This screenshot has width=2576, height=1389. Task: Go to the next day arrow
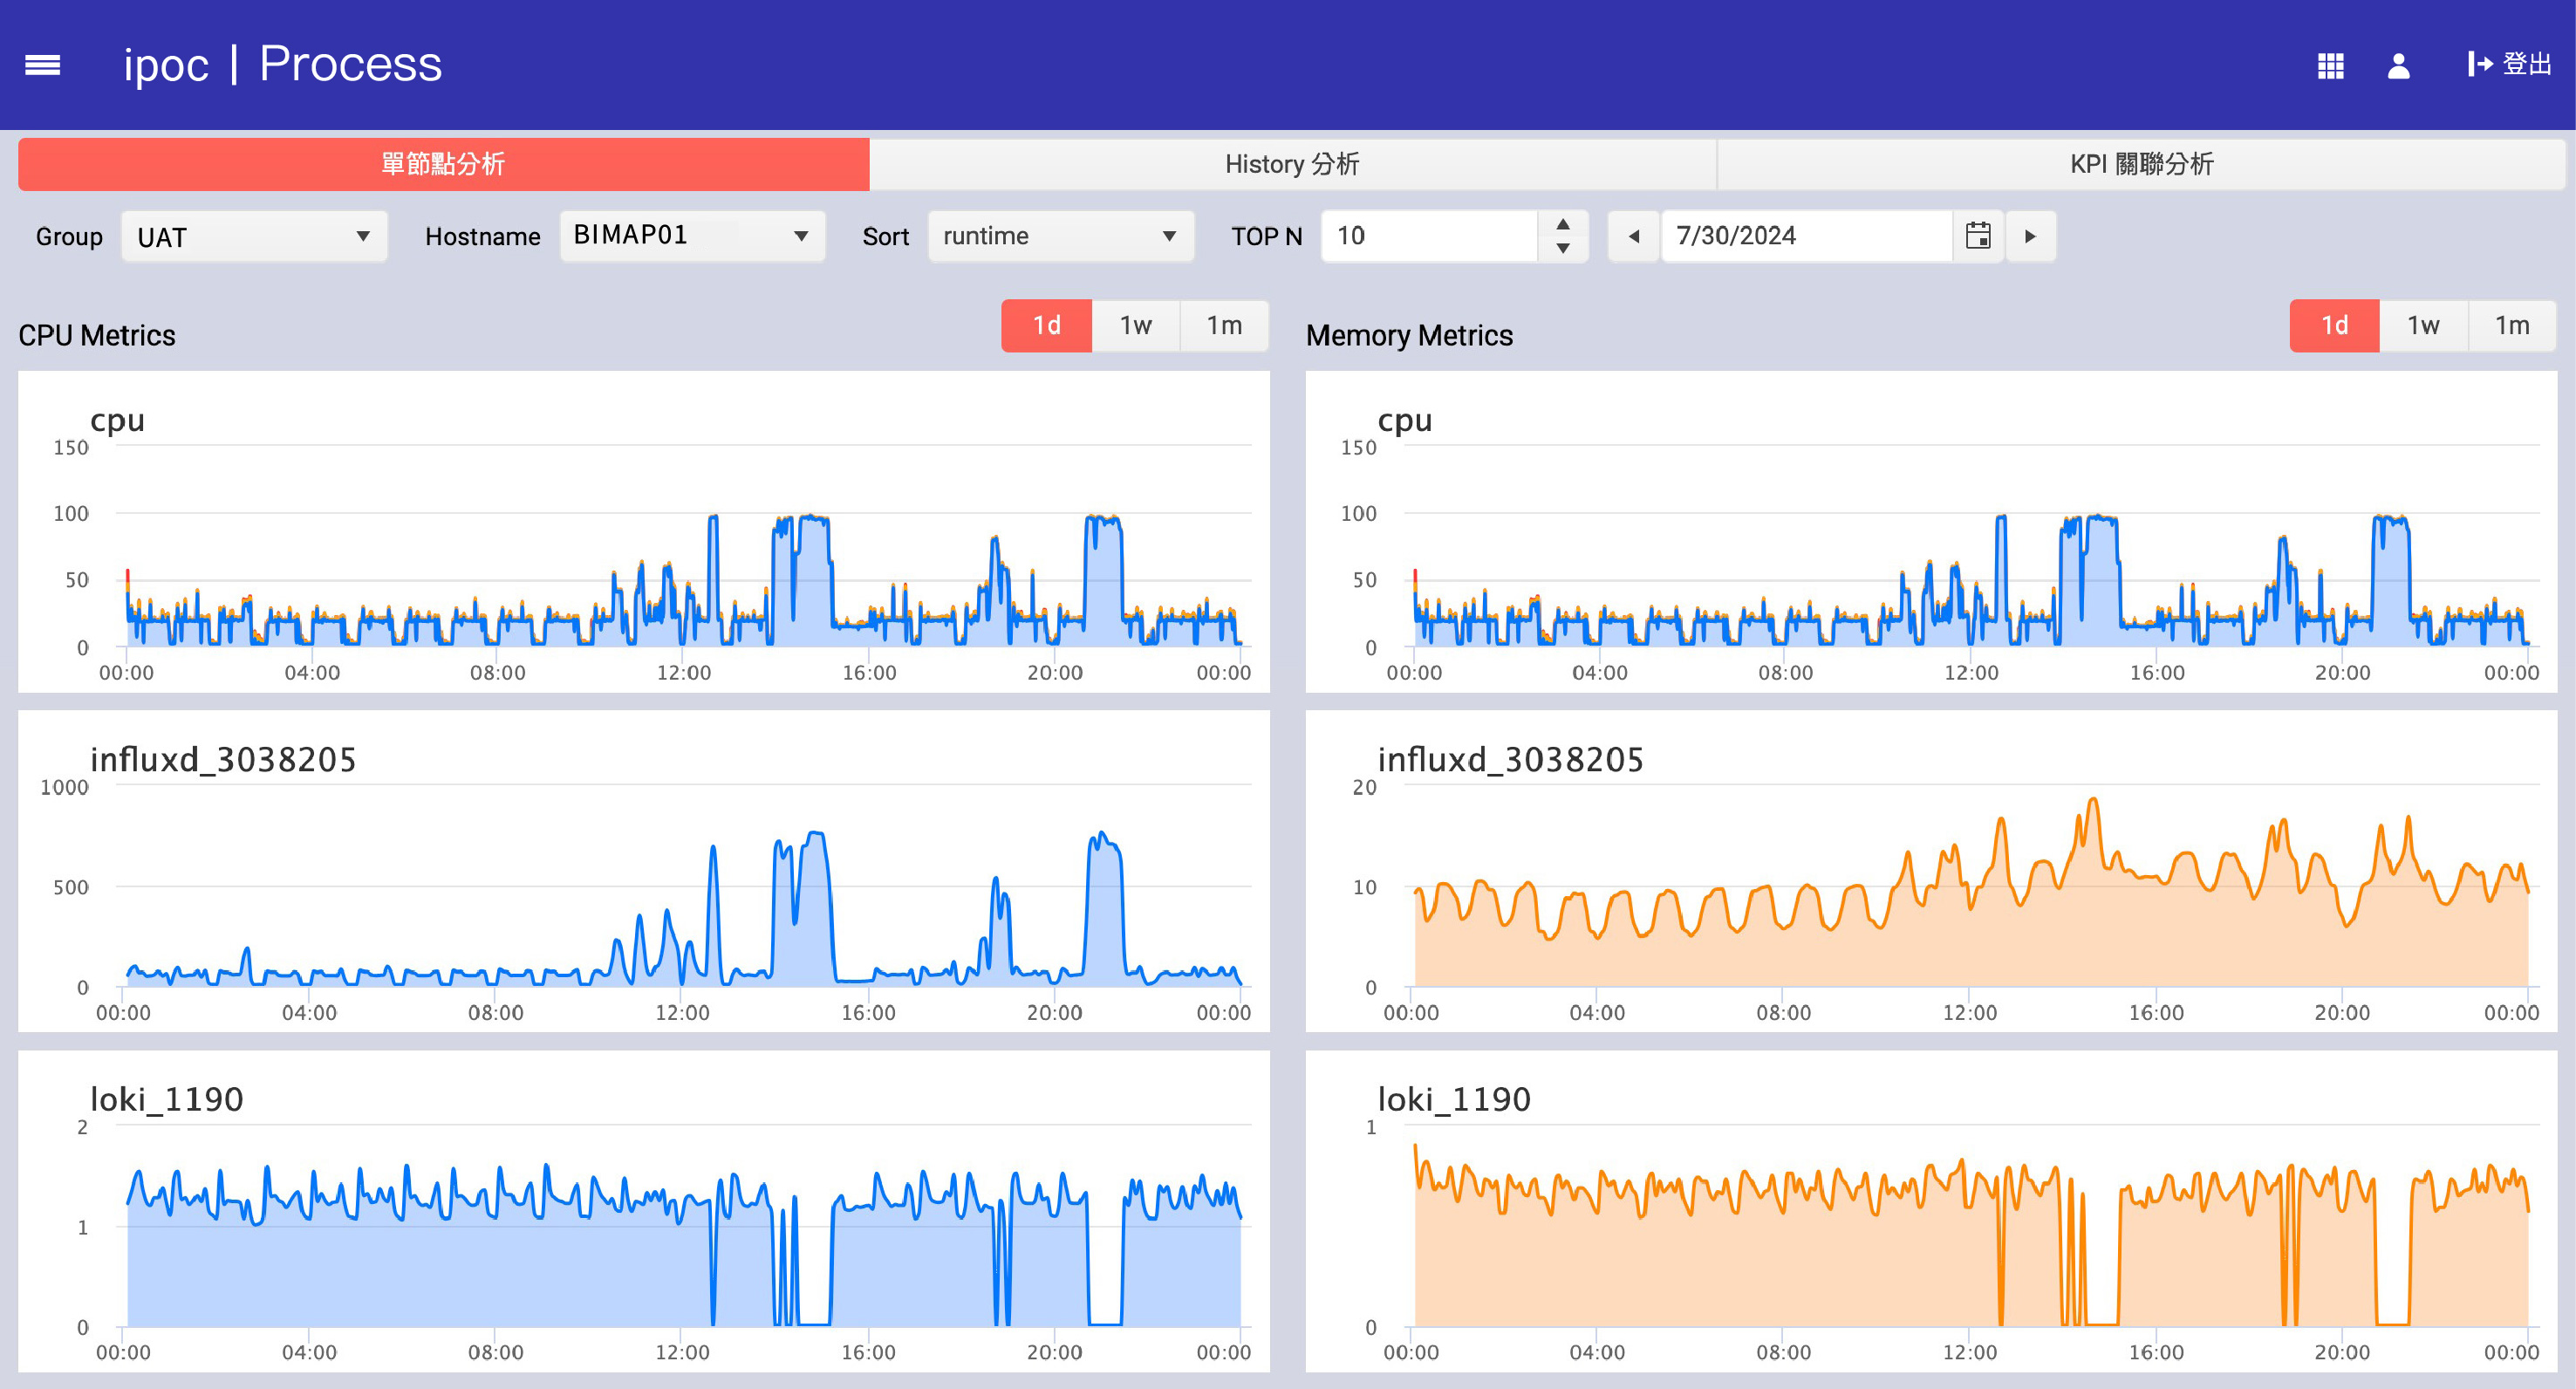(x=2030, y=237)
